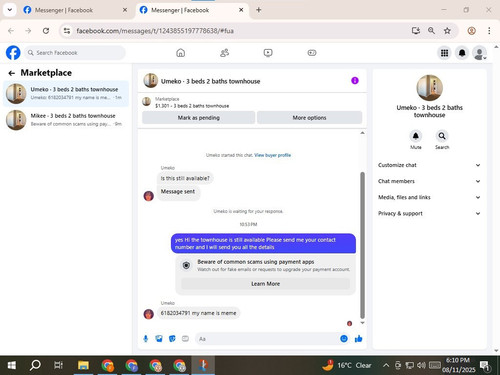Click the browser back arrow
Viewport: 500px width, 375px height.
pyautogui.click(x=11, y=31)
